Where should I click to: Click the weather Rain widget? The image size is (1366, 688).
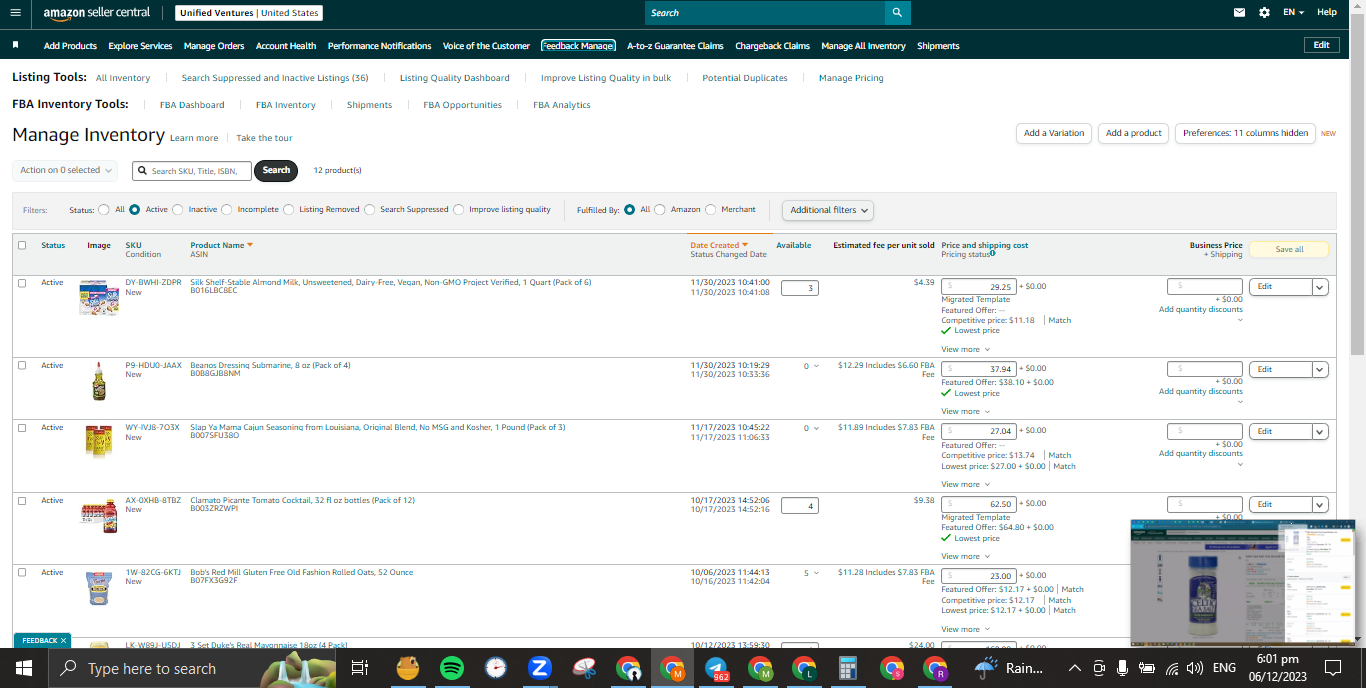1010,668
